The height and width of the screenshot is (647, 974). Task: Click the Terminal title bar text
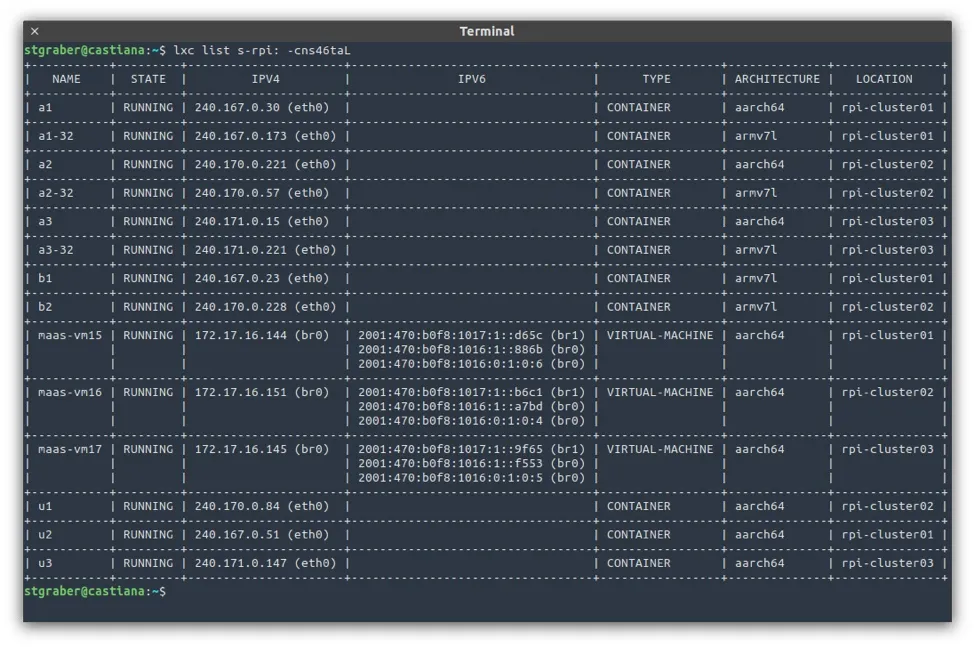pos(487,31)
